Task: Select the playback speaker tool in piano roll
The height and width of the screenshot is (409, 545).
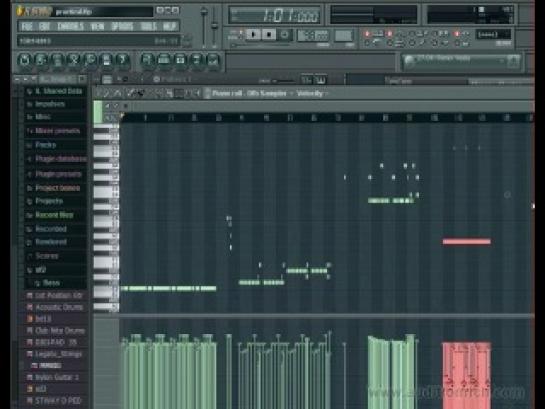Action: pos(197,93)
